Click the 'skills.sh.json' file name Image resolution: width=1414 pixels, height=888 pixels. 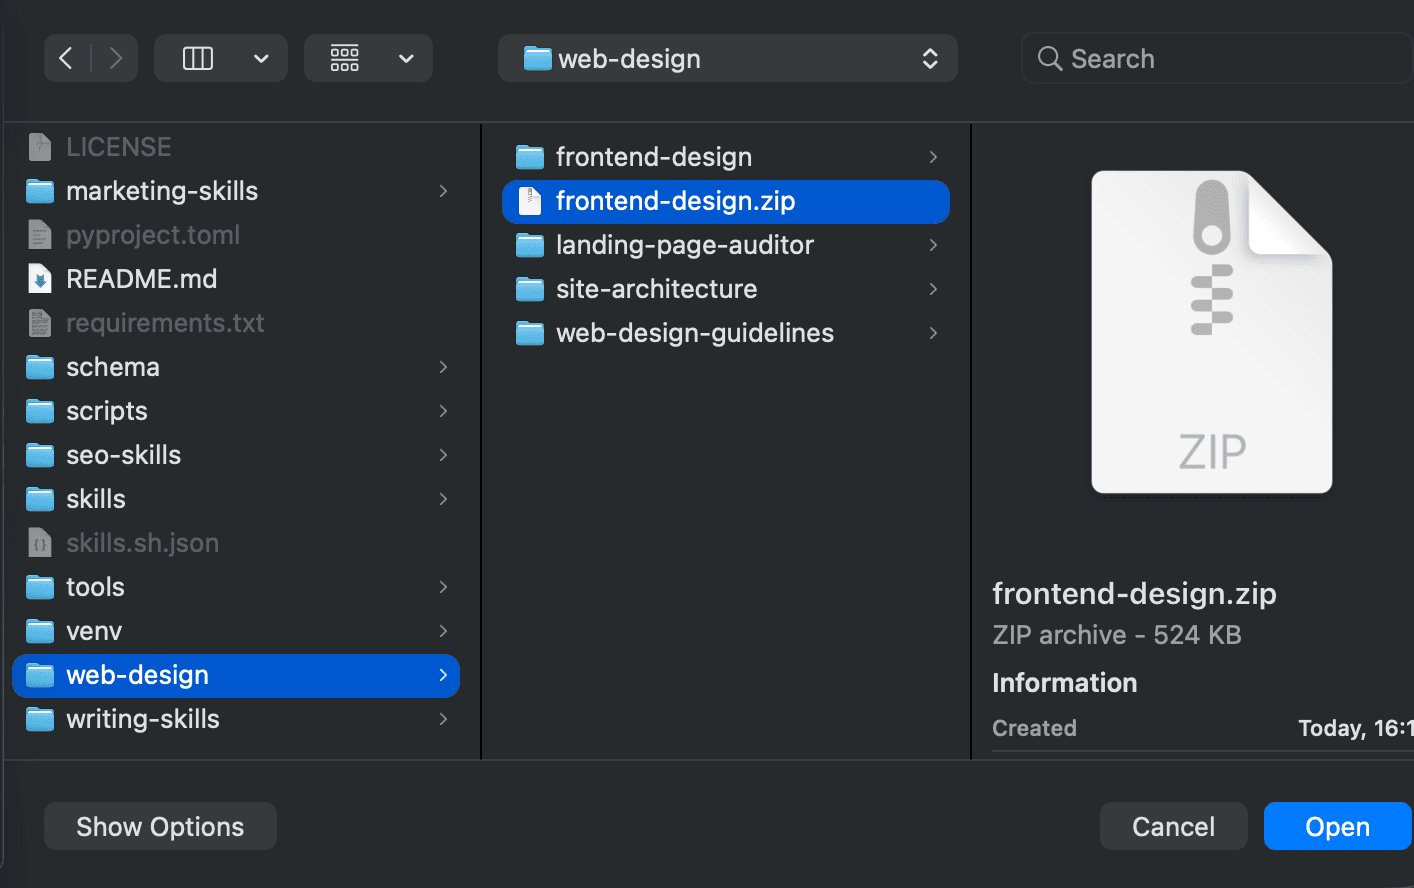(x=142, y=543)
